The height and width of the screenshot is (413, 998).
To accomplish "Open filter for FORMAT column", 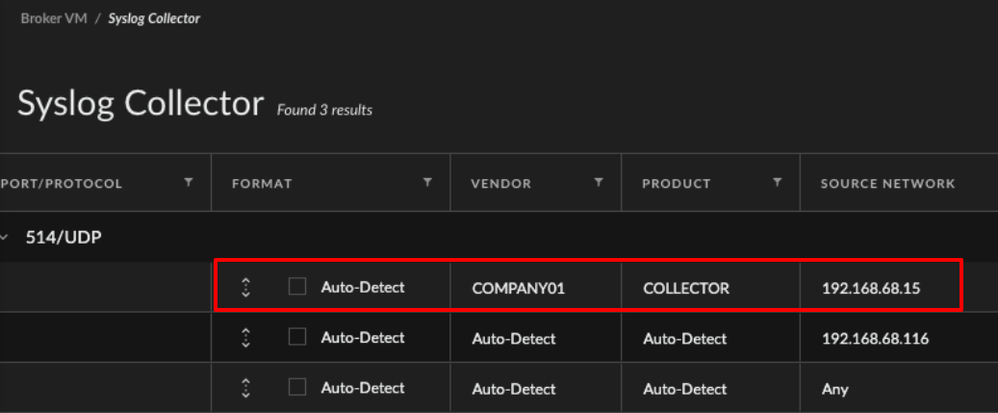I will click(x=428, y=183).
